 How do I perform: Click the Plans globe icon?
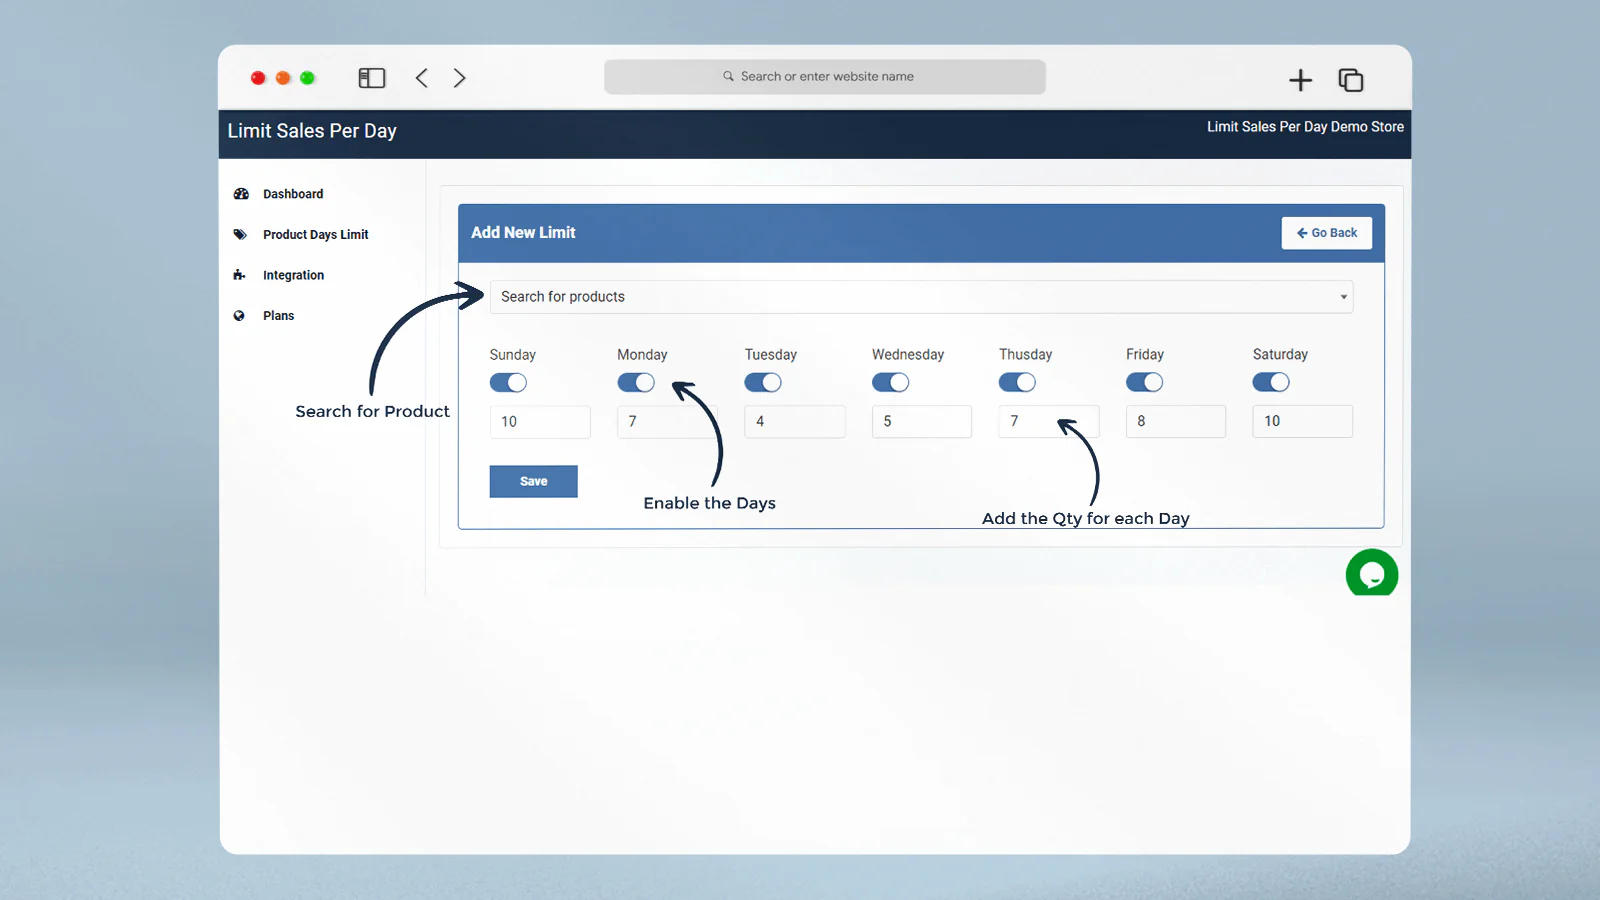tap(239, 316)
